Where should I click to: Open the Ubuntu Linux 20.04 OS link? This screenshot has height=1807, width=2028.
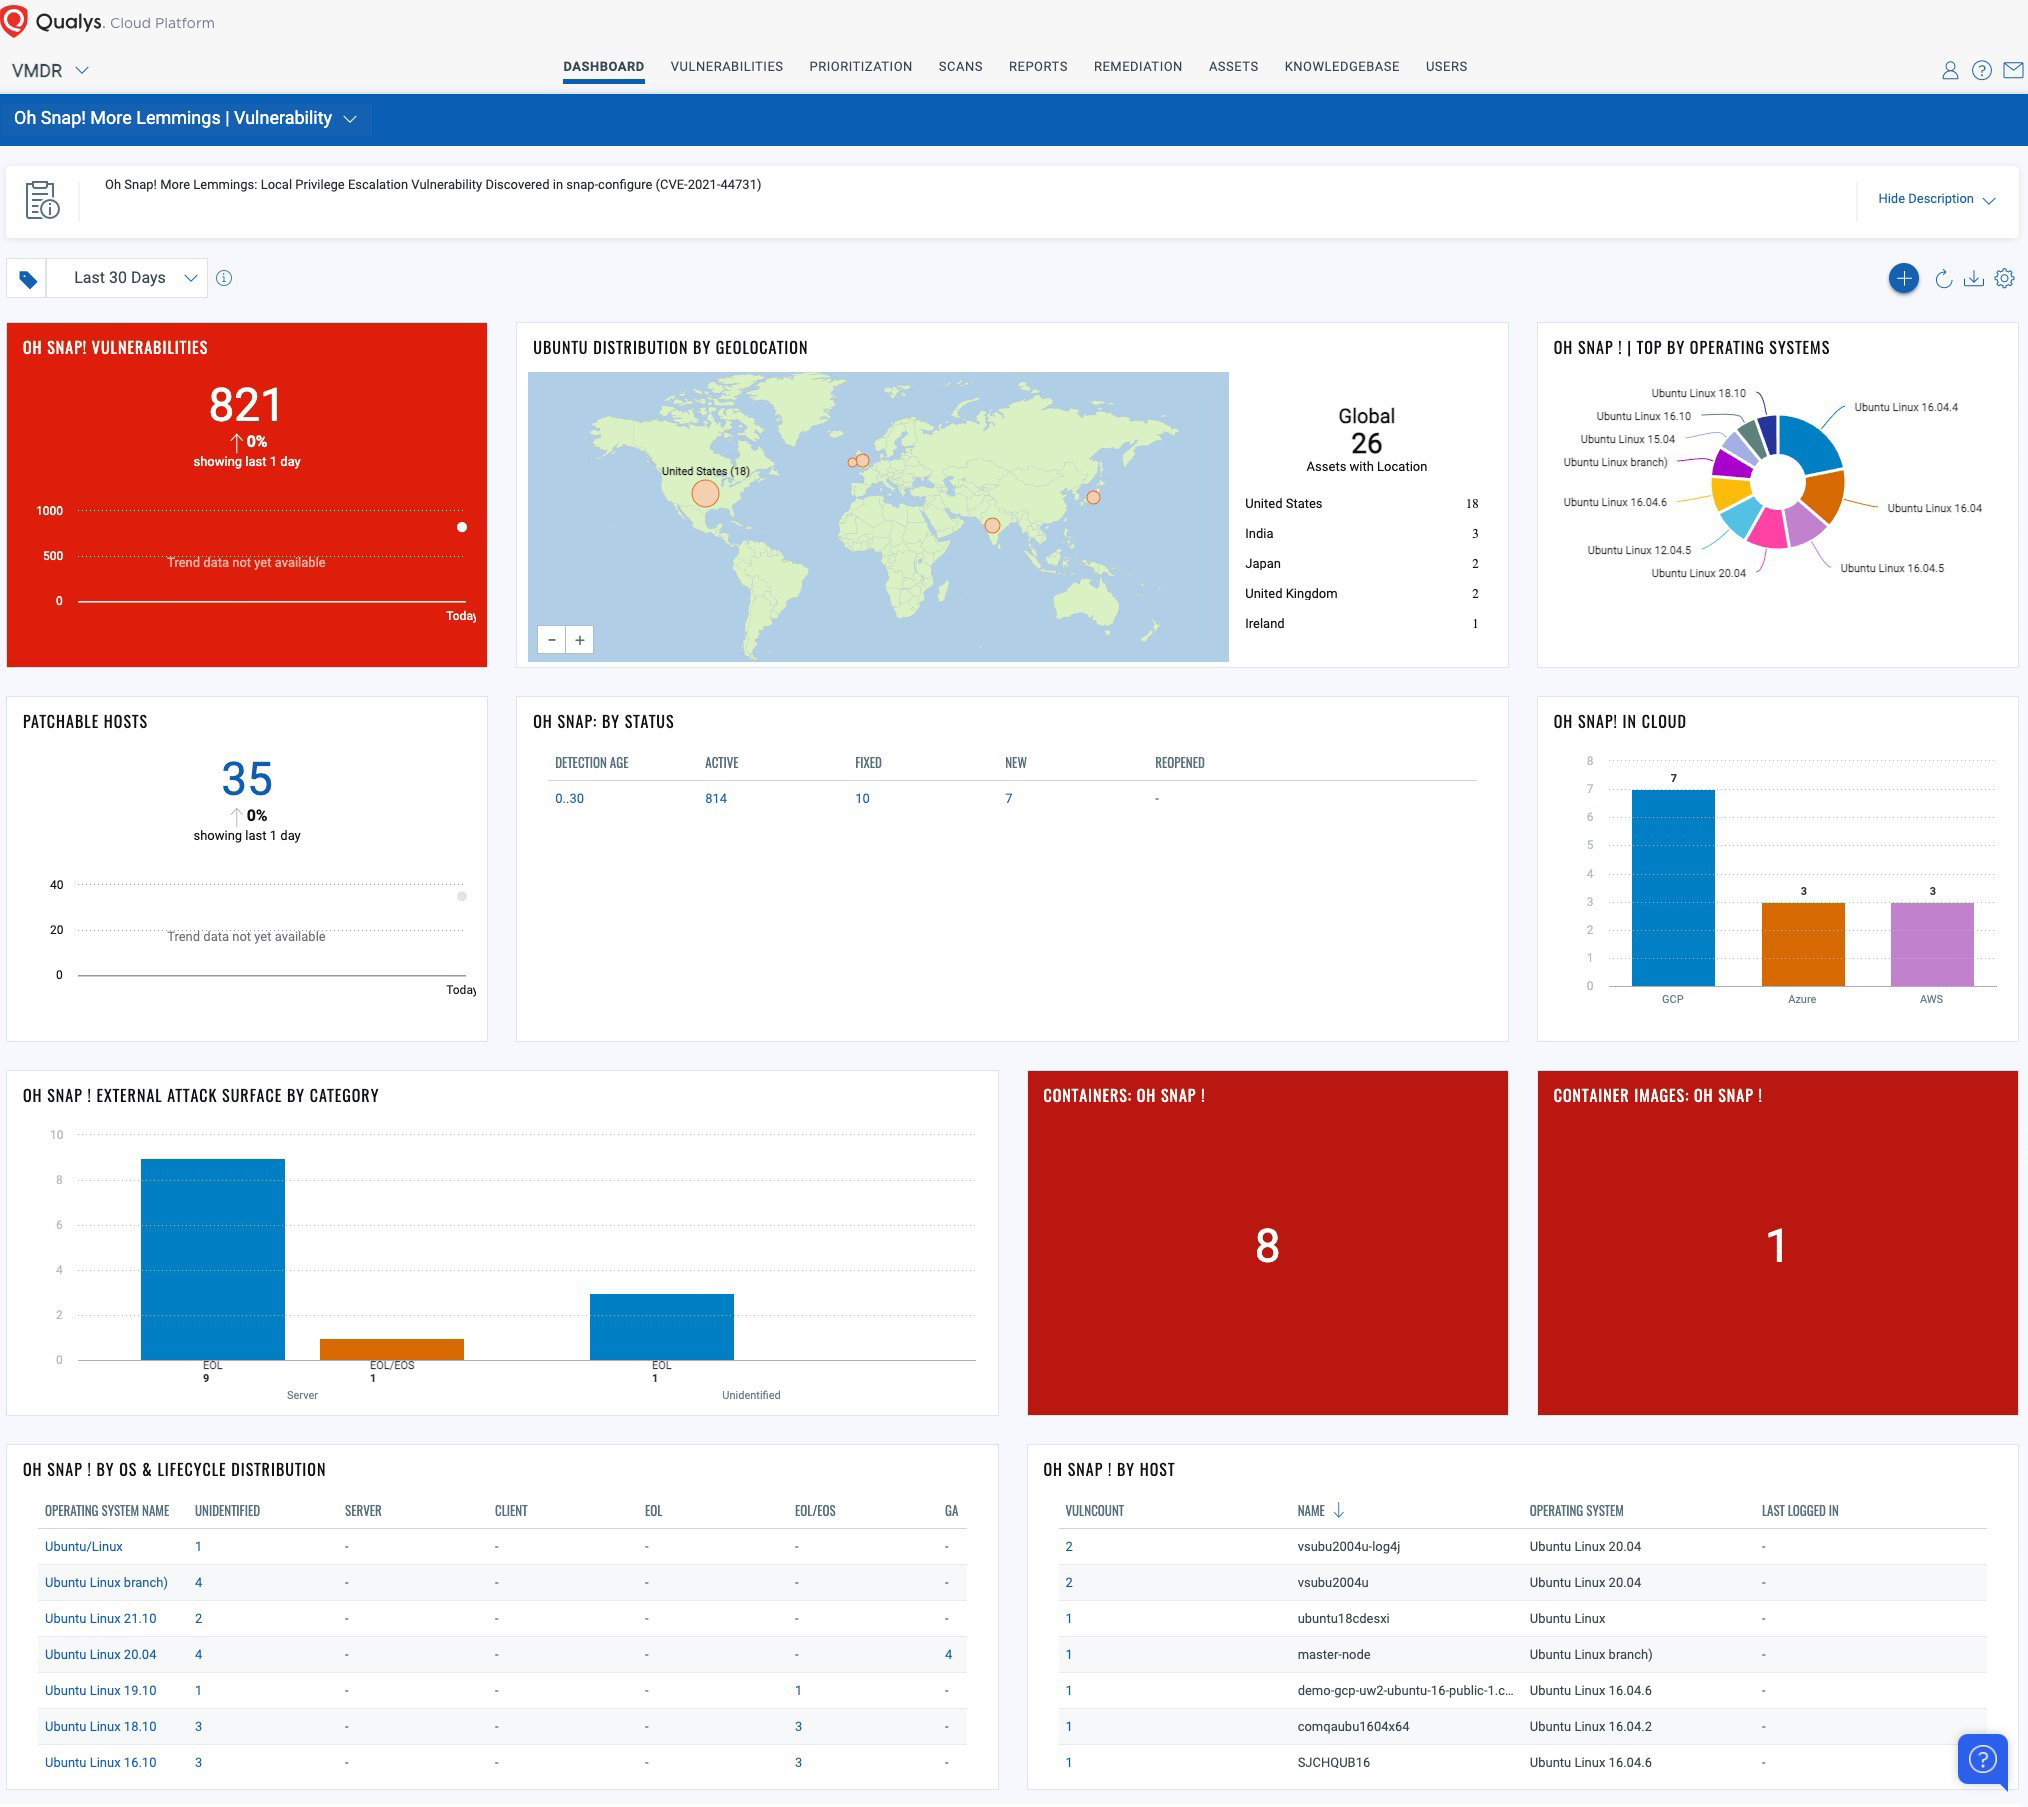100,1654
